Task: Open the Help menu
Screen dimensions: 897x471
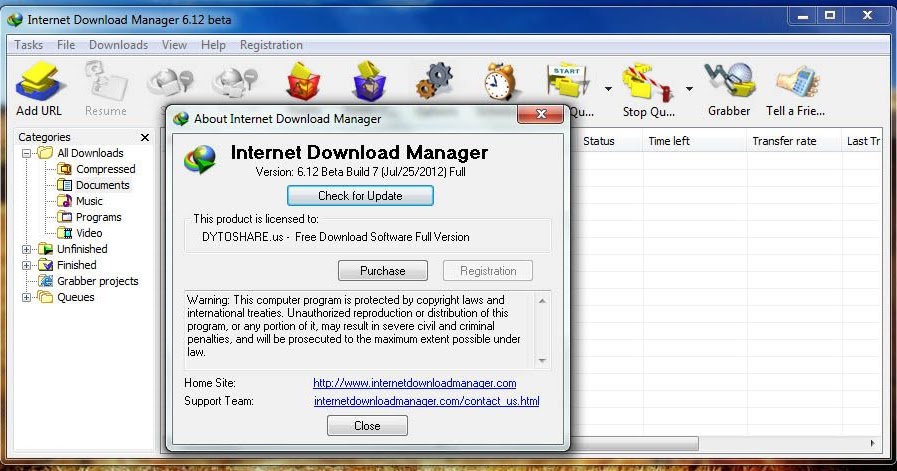Action: [213, 45]
